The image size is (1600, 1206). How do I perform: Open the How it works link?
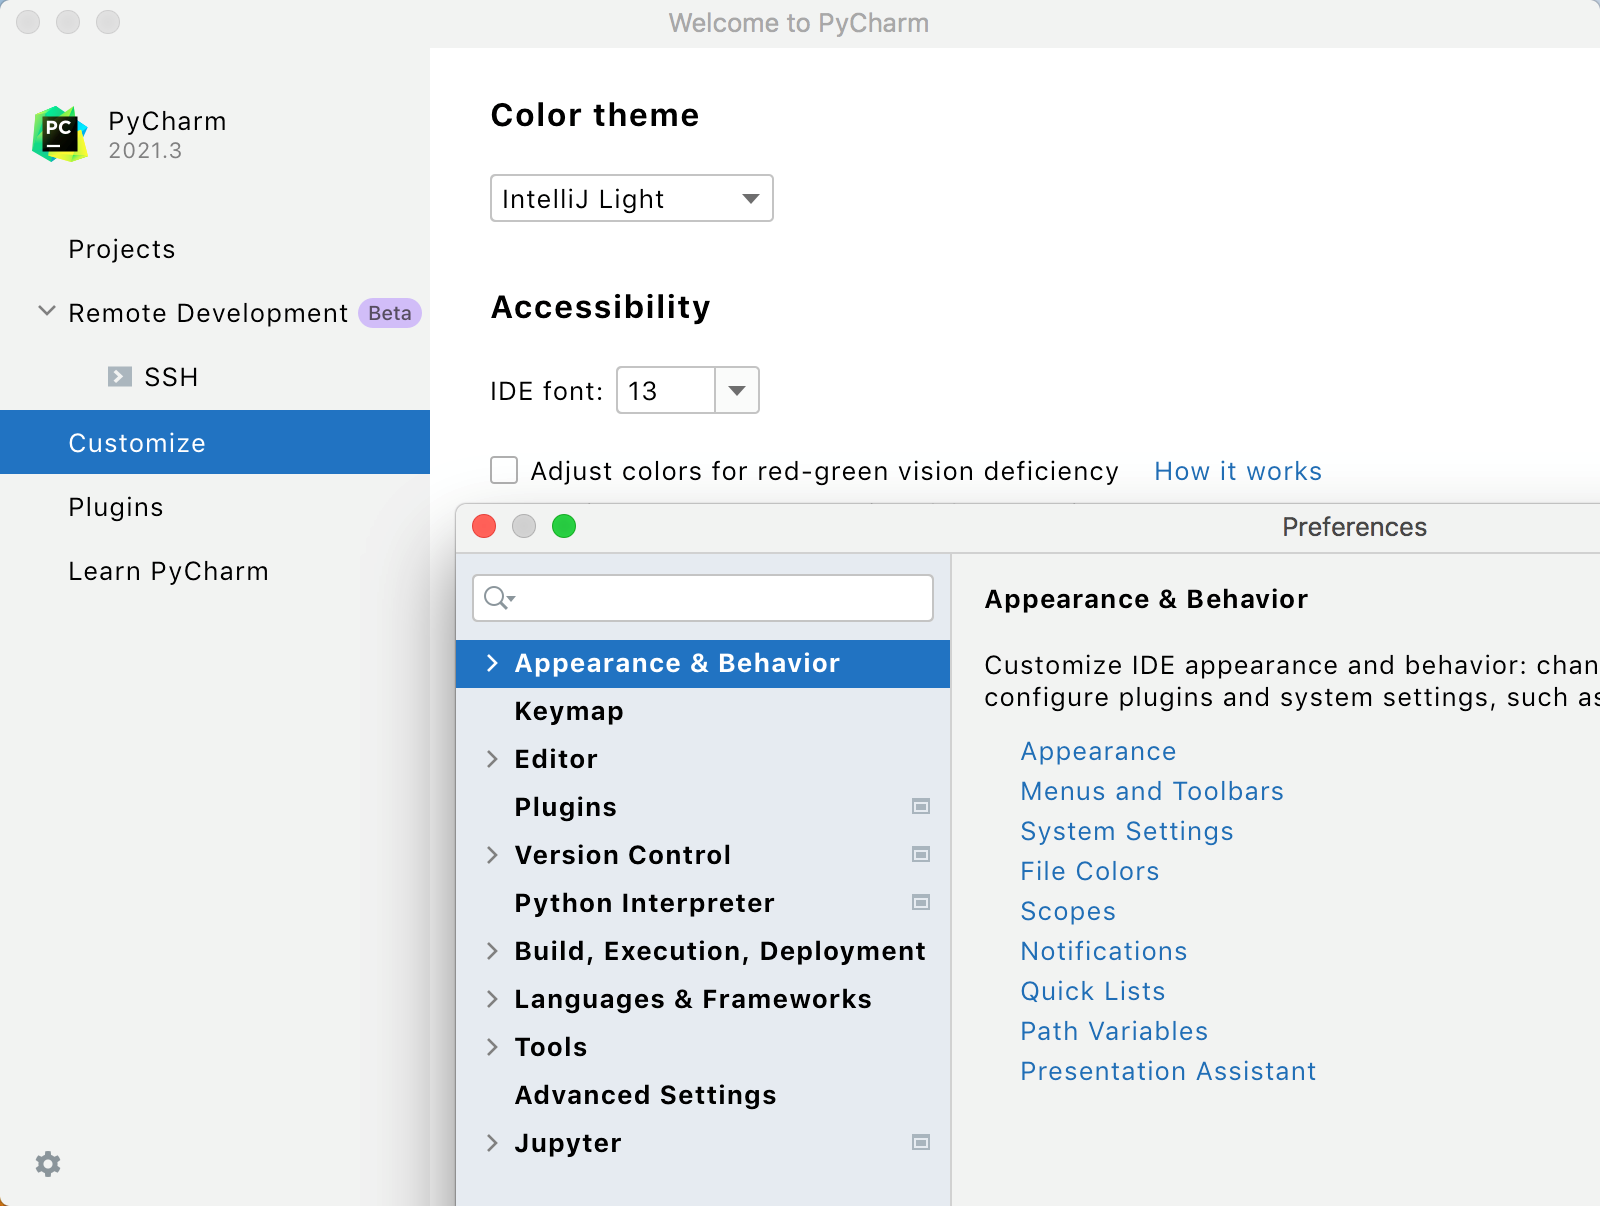tap(1238, 470)
